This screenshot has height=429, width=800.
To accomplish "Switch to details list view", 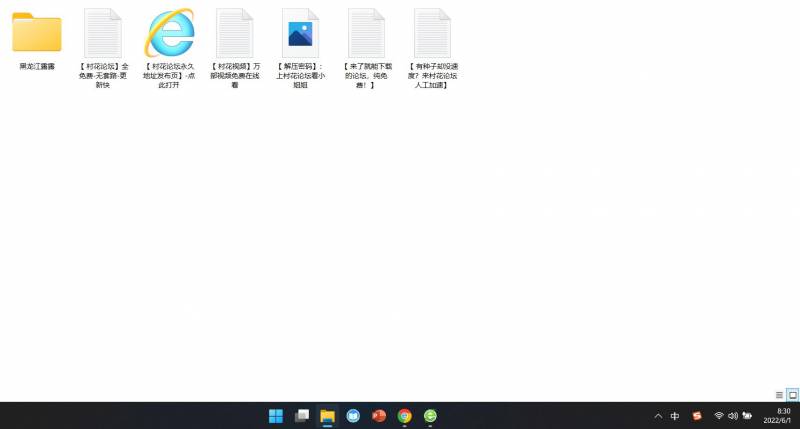I will tap(779, 395).
